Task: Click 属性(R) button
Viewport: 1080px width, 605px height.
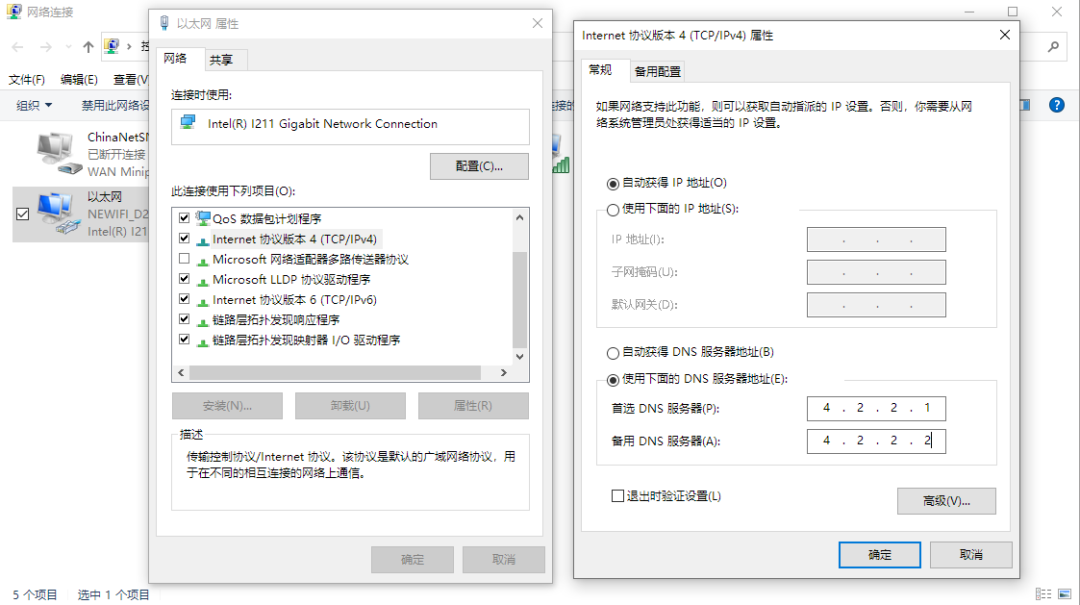Action: coord(473,406)
